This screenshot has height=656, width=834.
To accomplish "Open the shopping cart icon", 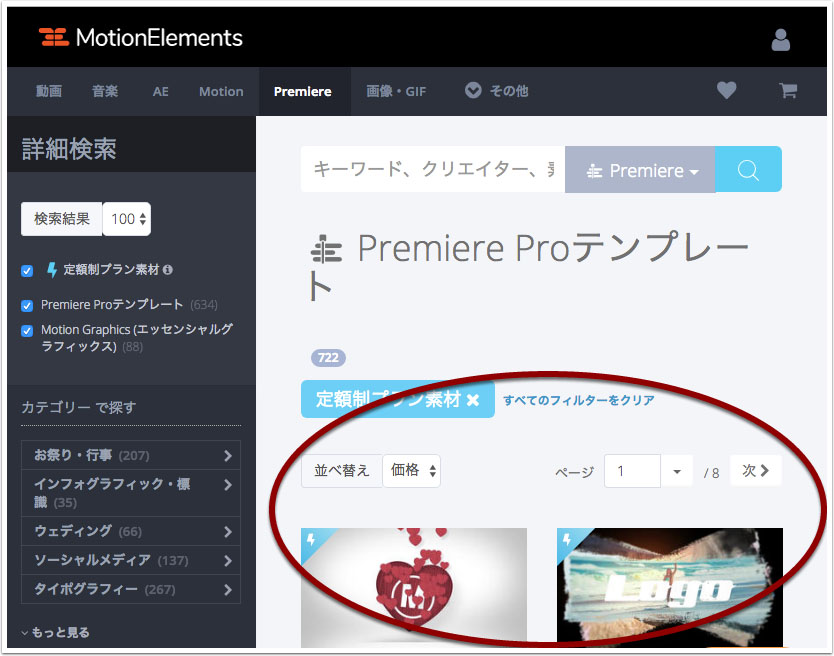I will click(788, 90).
